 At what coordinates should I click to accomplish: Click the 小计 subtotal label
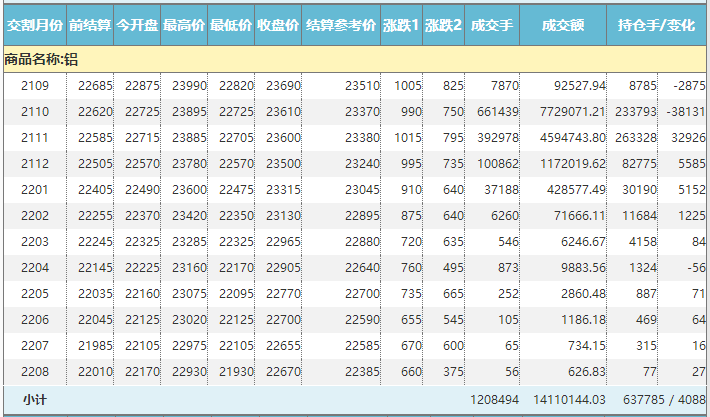click(x=35, y=399)
